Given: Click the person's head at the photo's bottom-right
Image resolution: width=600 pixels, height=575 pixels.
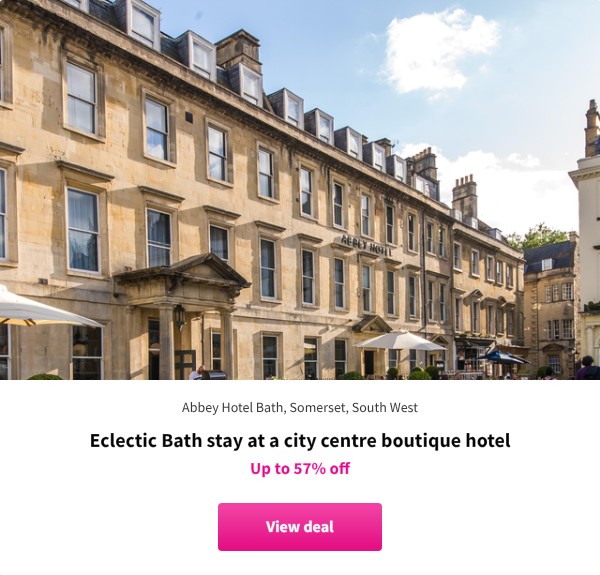Looking at the screenshot, I should point(587,362).
